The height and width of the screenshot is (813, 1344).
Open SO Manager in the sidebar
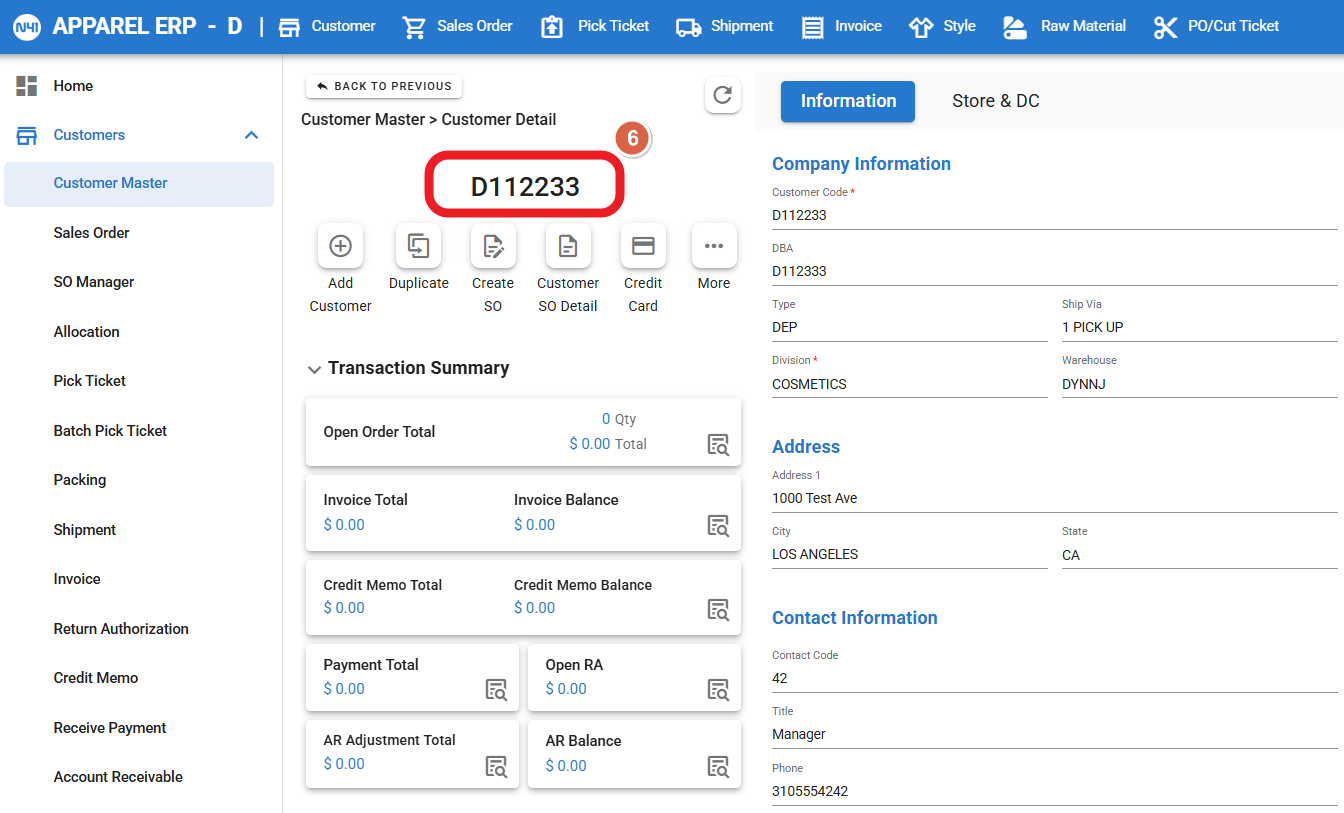94,282
